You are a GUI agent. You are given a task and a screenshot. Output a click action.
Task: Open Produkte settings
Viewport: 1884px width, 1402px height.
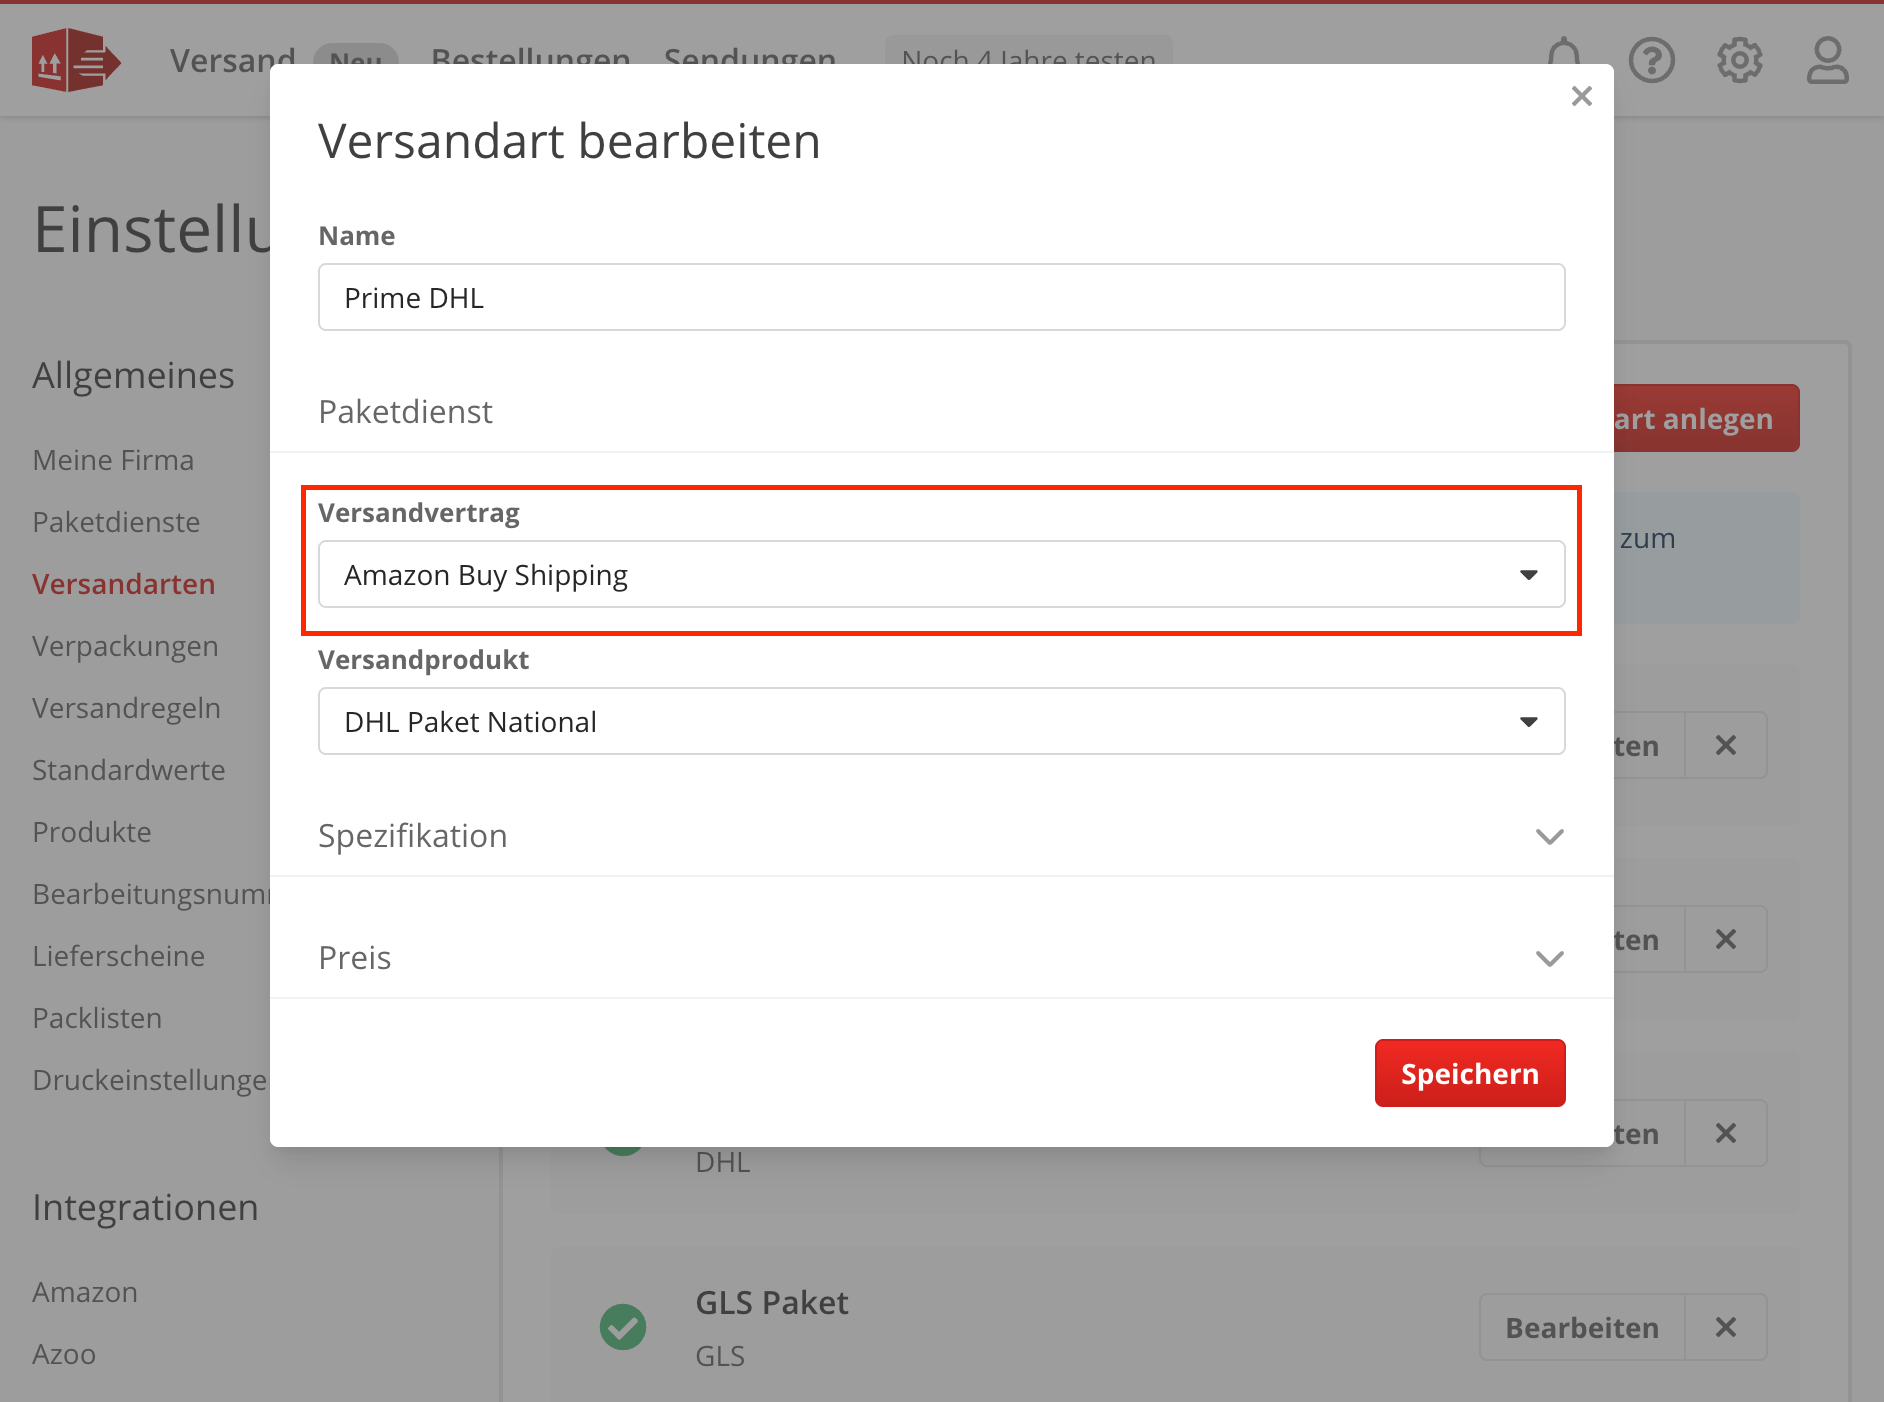pyautogui.click(x=92, y=832)
